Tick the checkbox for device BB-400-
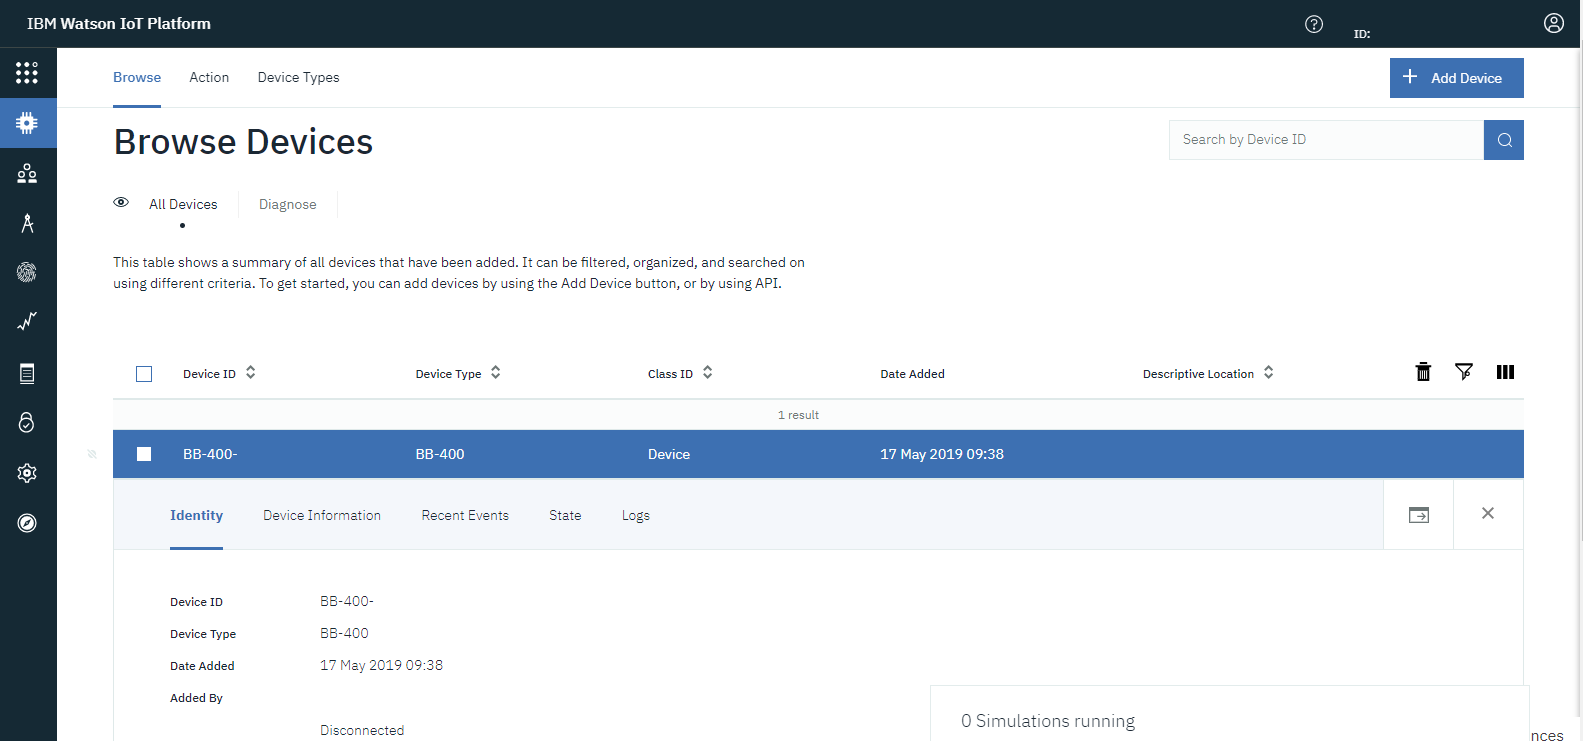The height and width of the screenshot is (741, 1583). [x=144, y=454]
